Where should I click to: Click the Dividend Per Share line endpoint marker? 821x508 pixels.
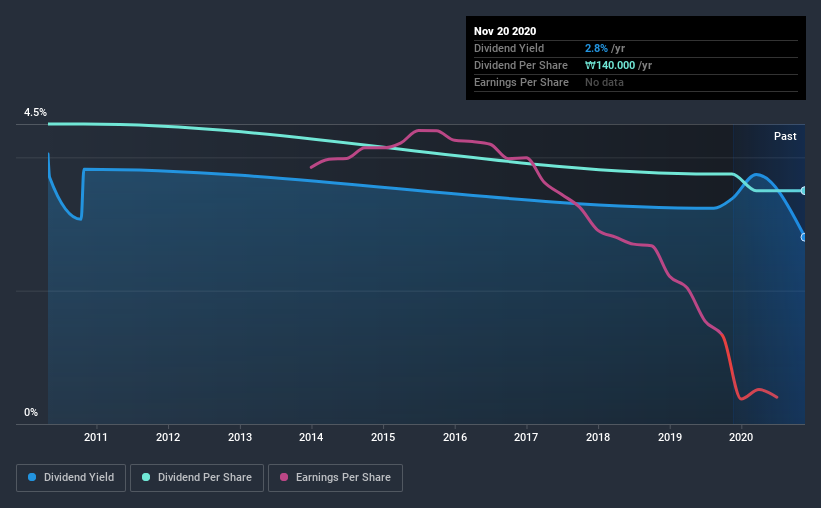click(x=803, y=191)
